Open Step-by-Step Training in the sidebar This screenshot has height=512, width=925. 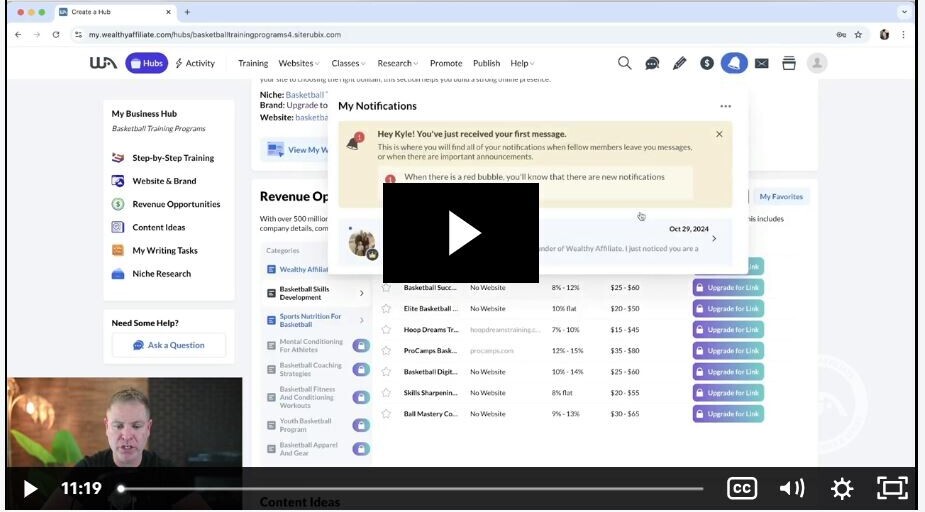point(163,158)
